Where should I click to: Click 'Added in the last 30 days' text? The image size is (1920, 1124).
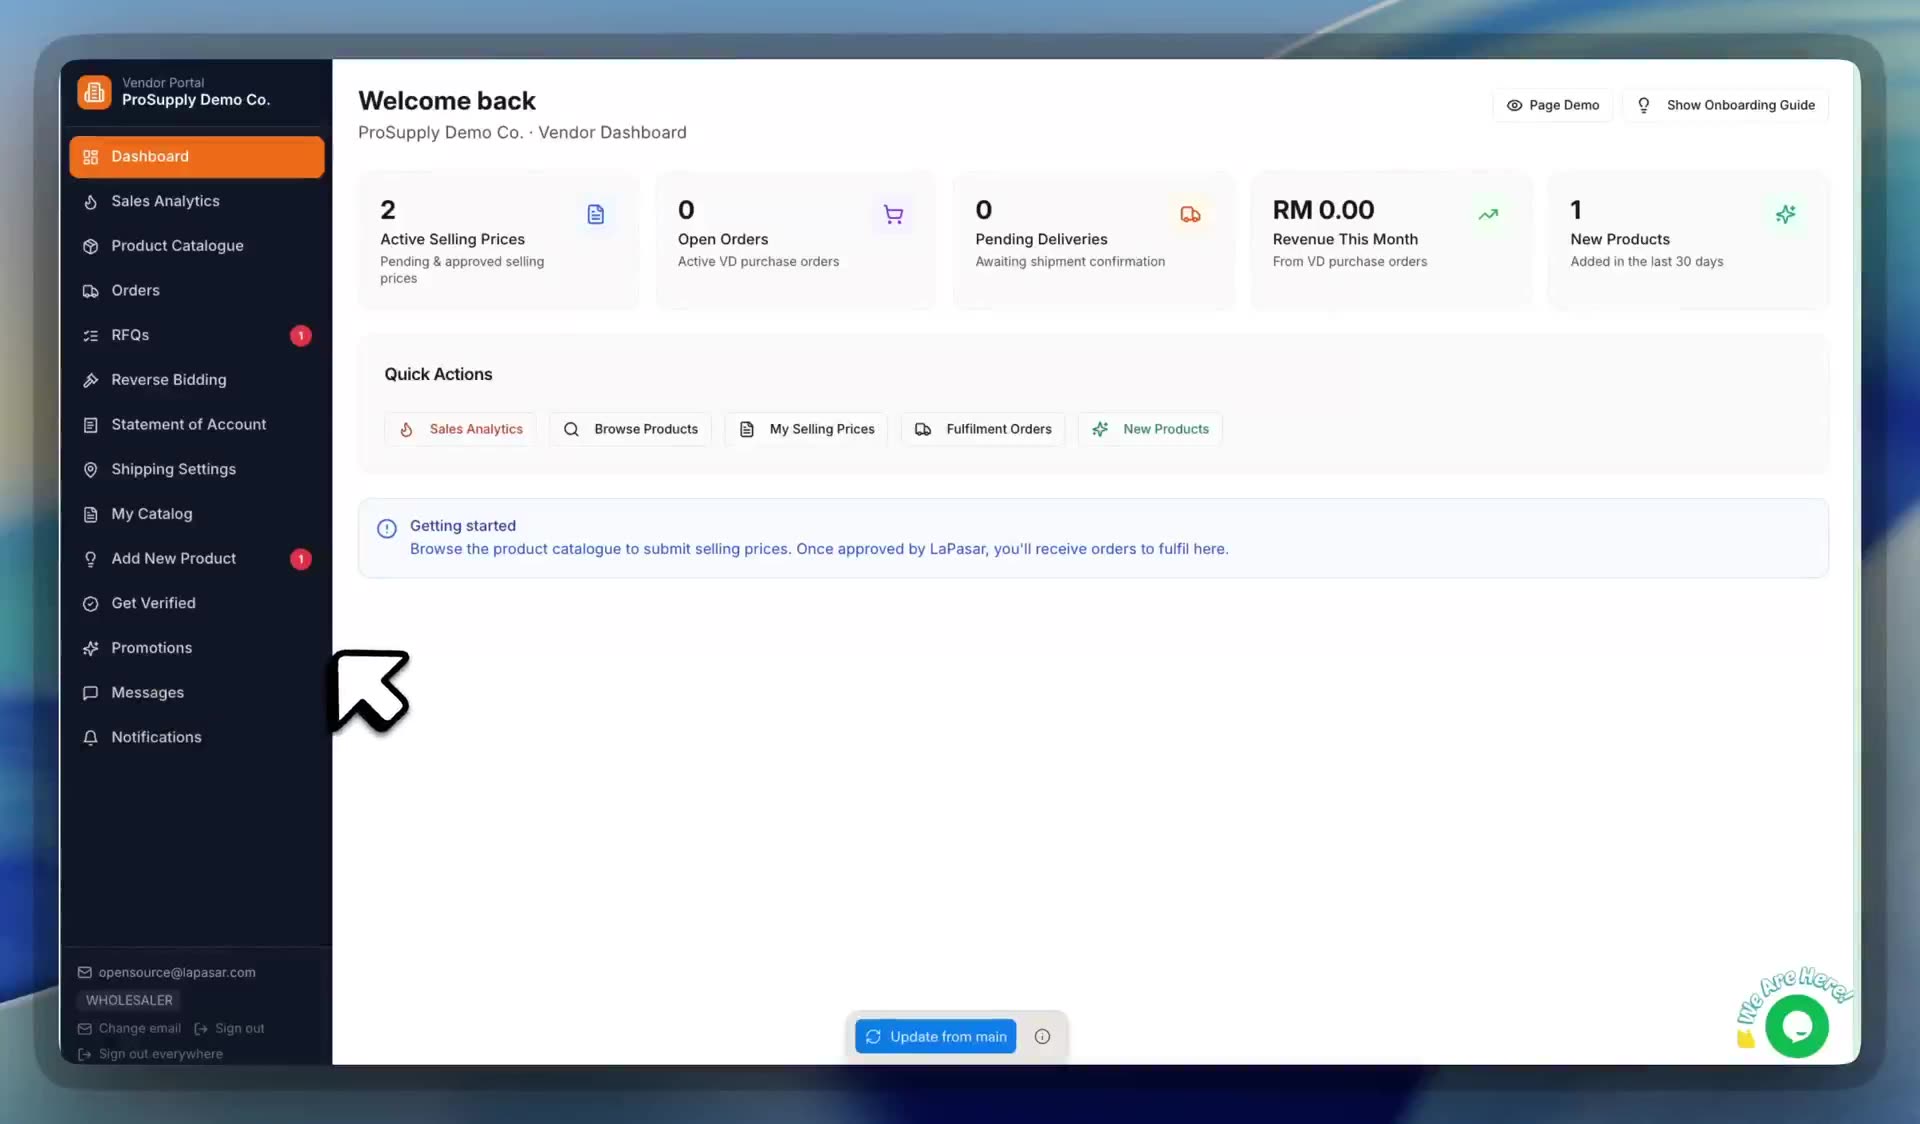pyautogui.click(x=1646, y=262)
